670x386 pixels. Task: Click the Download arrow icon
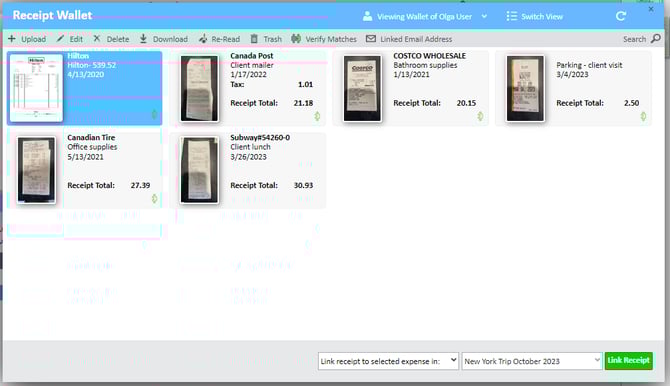click(143, 39)
